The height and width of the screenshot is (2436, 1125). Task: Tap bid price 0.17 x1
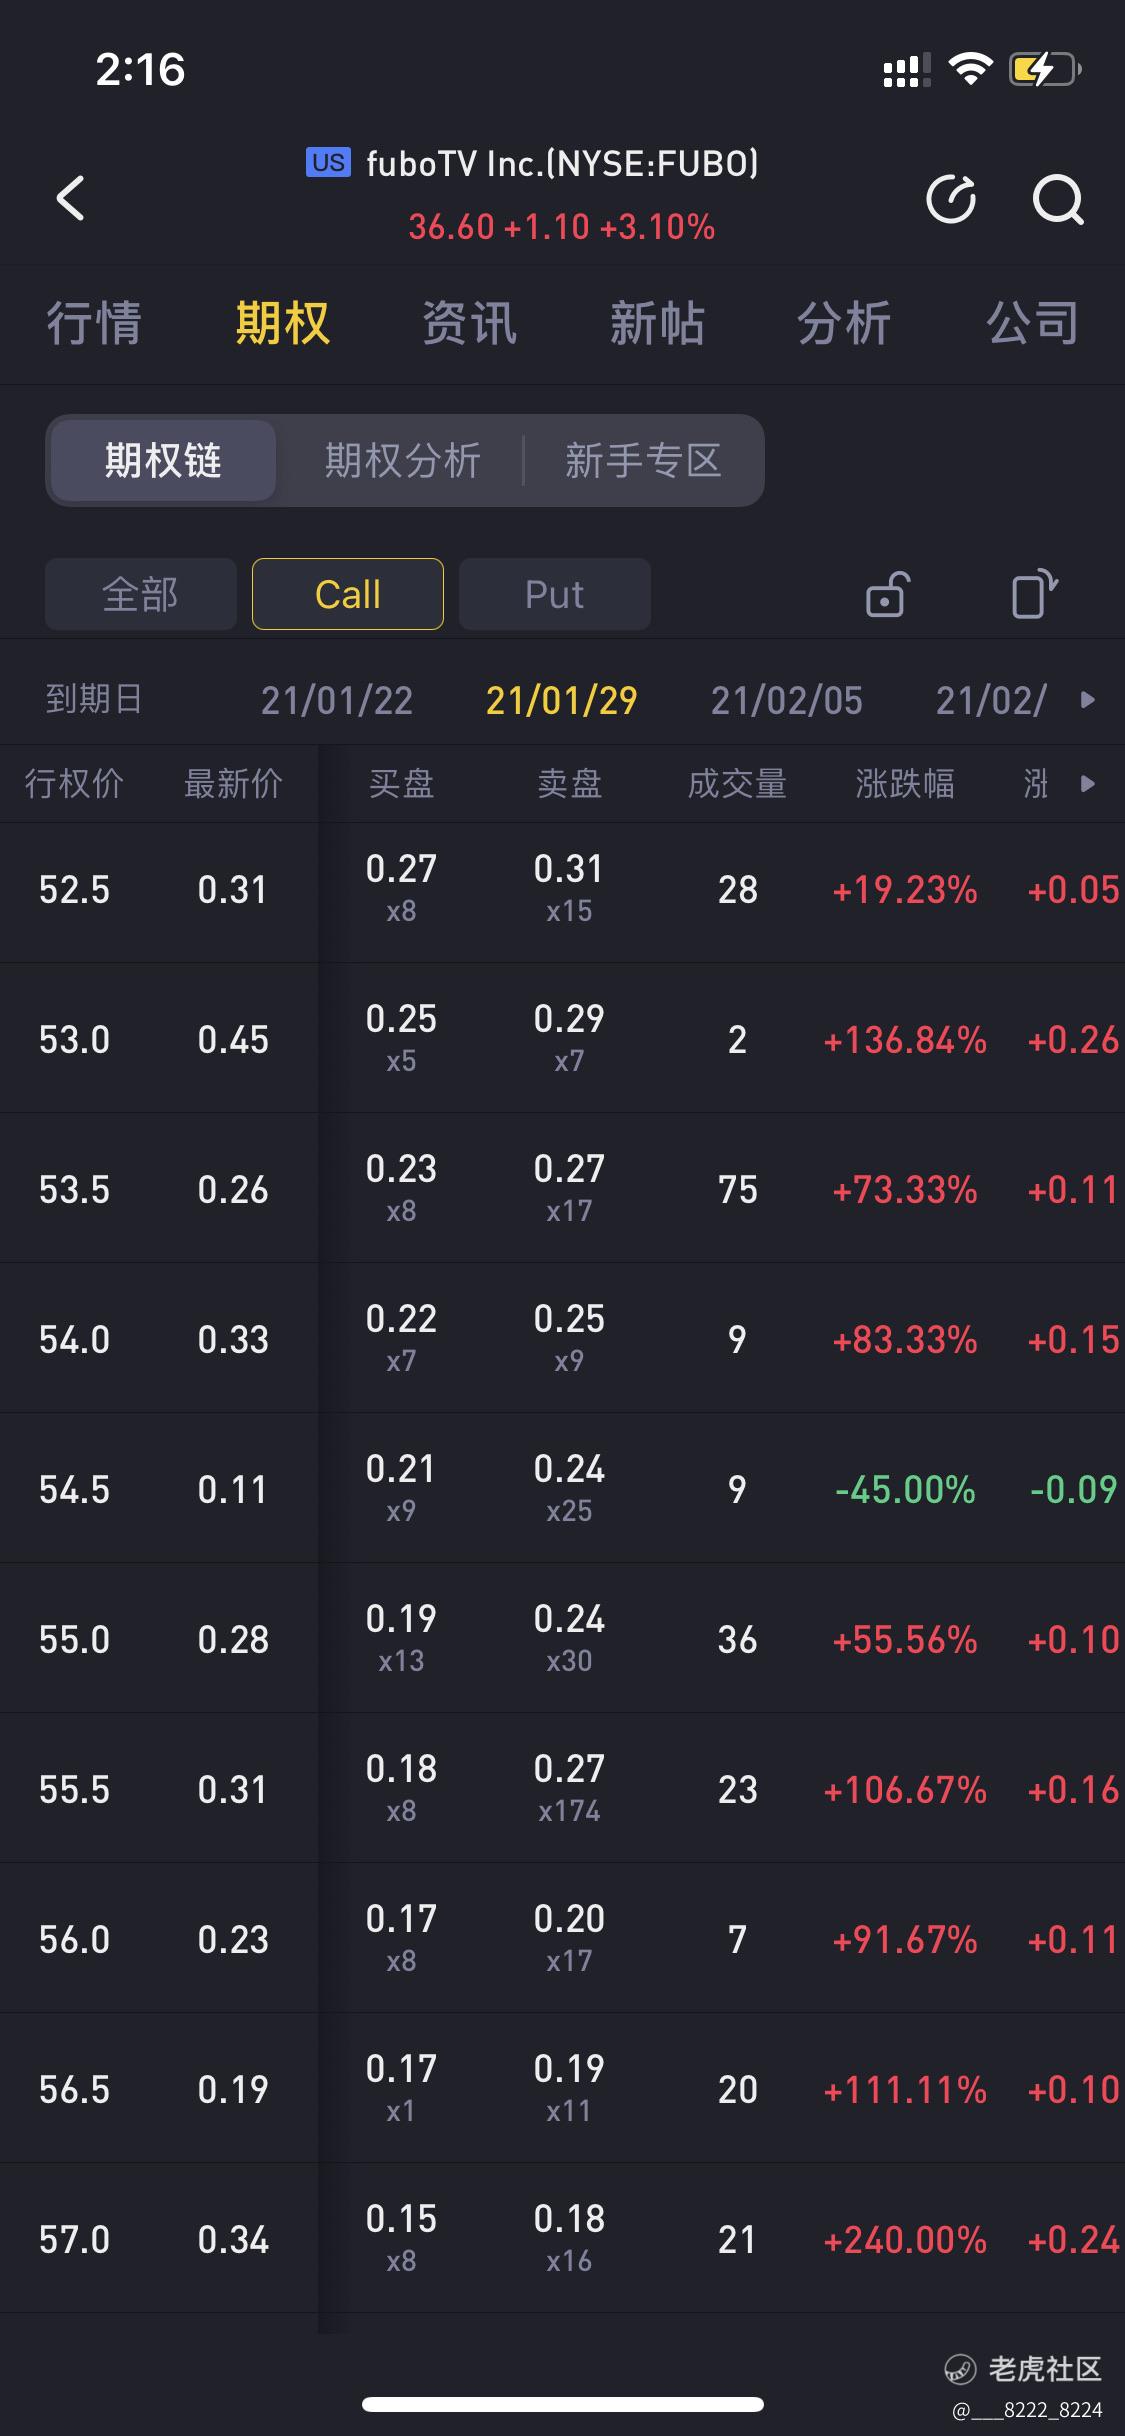[x=401, y=2087]
